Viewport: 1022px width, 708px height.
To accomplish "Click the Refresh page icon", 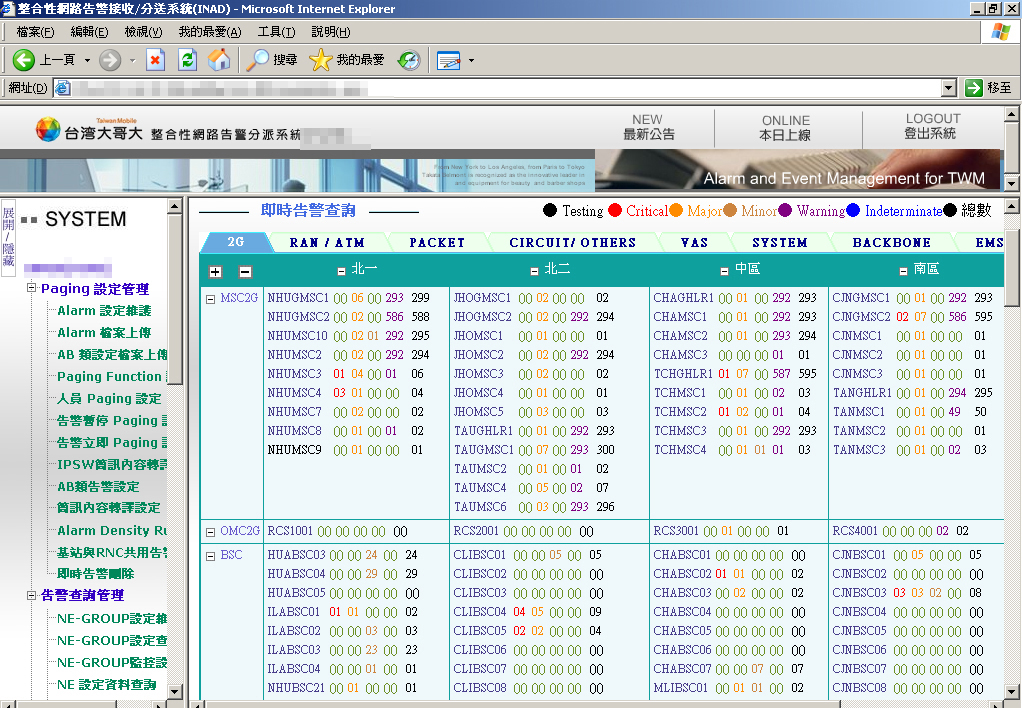I will tap(187, 60).
